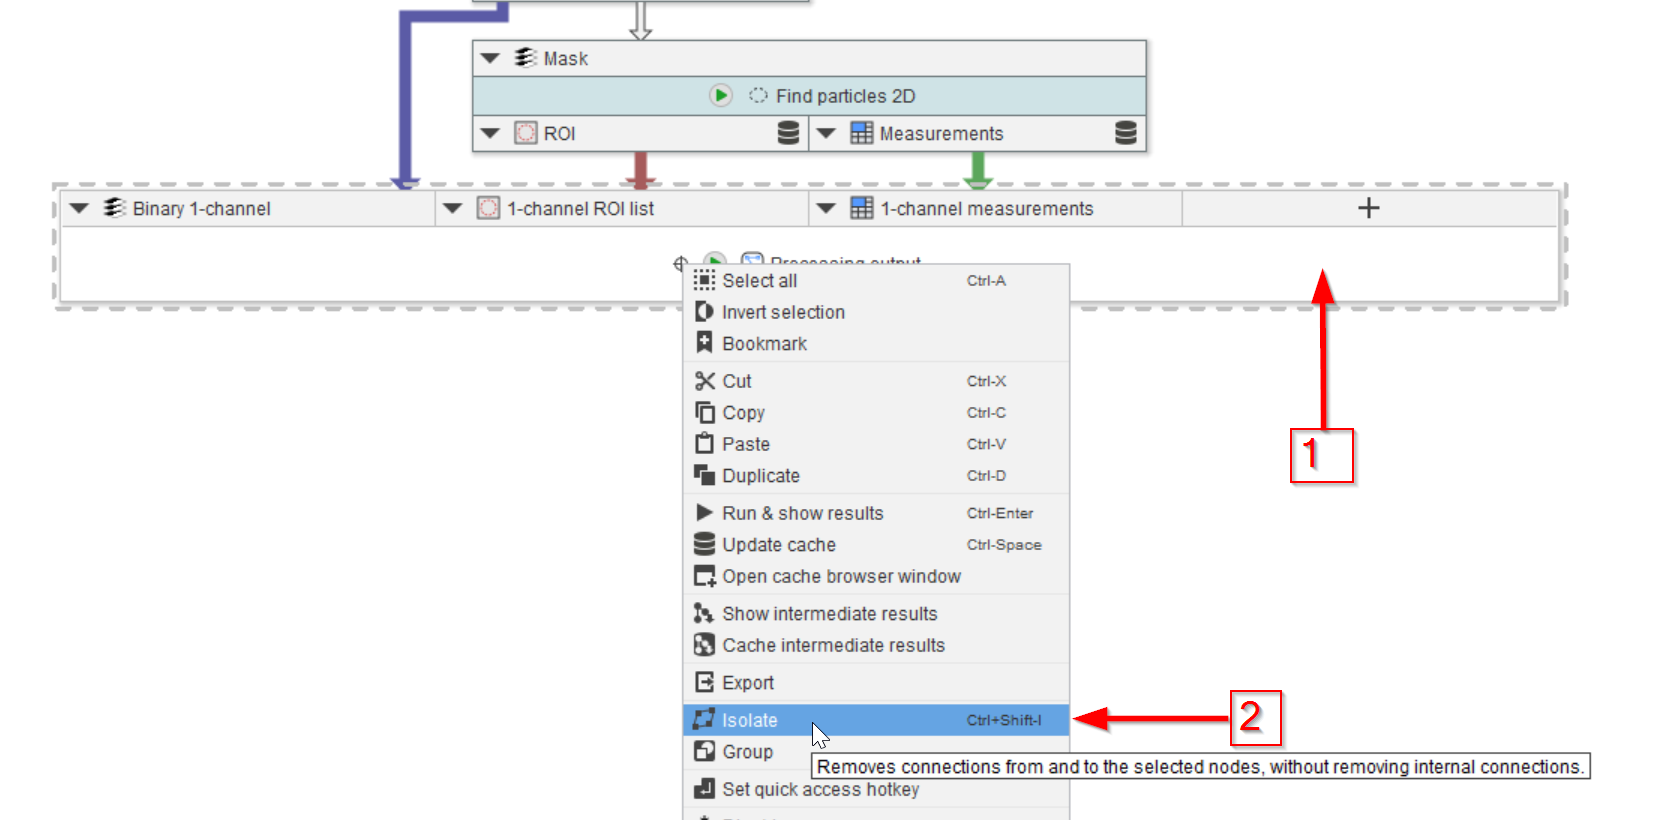Viewport: 1660px width, 820px height.
Task: Click the Mask input layers icon
Action: 525,58
